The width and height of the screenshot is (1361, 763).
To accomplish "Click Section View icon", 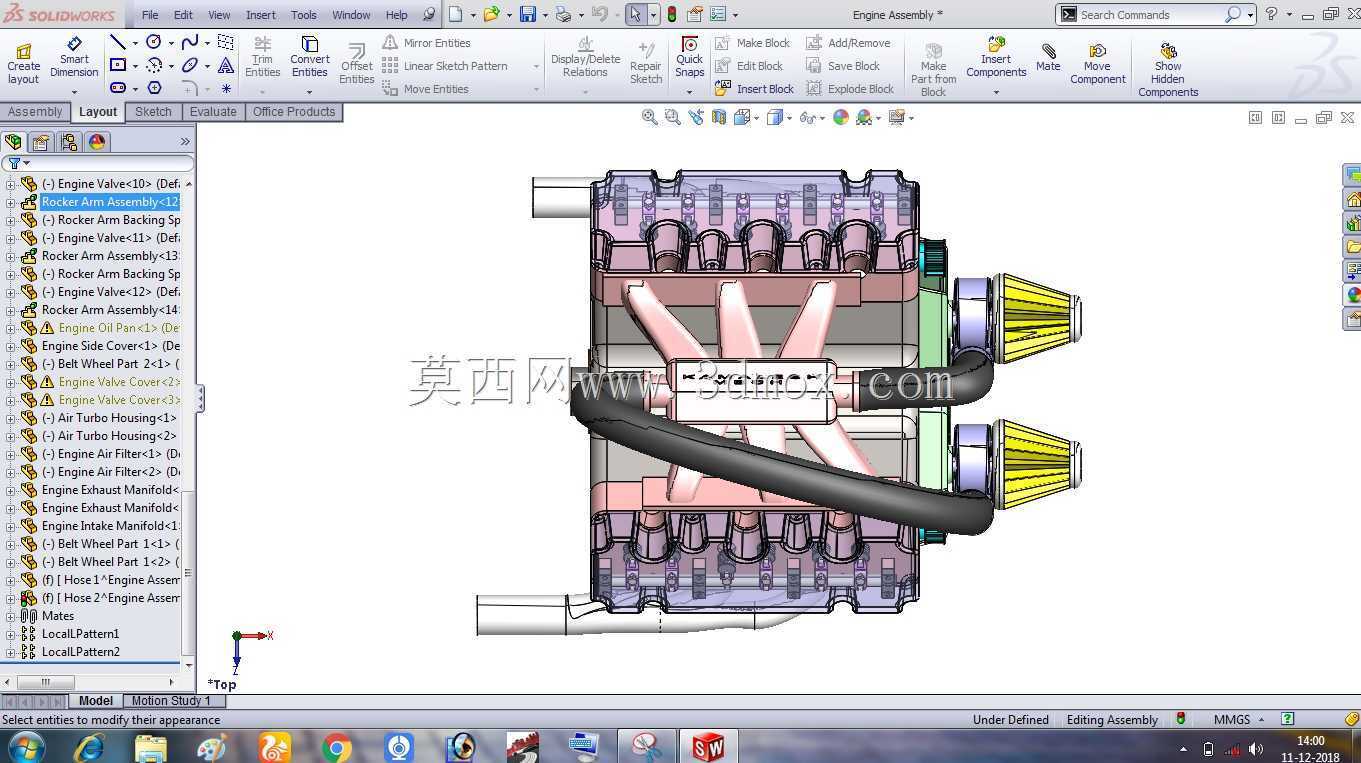I will pyautogui.click(x=719, y=117).
